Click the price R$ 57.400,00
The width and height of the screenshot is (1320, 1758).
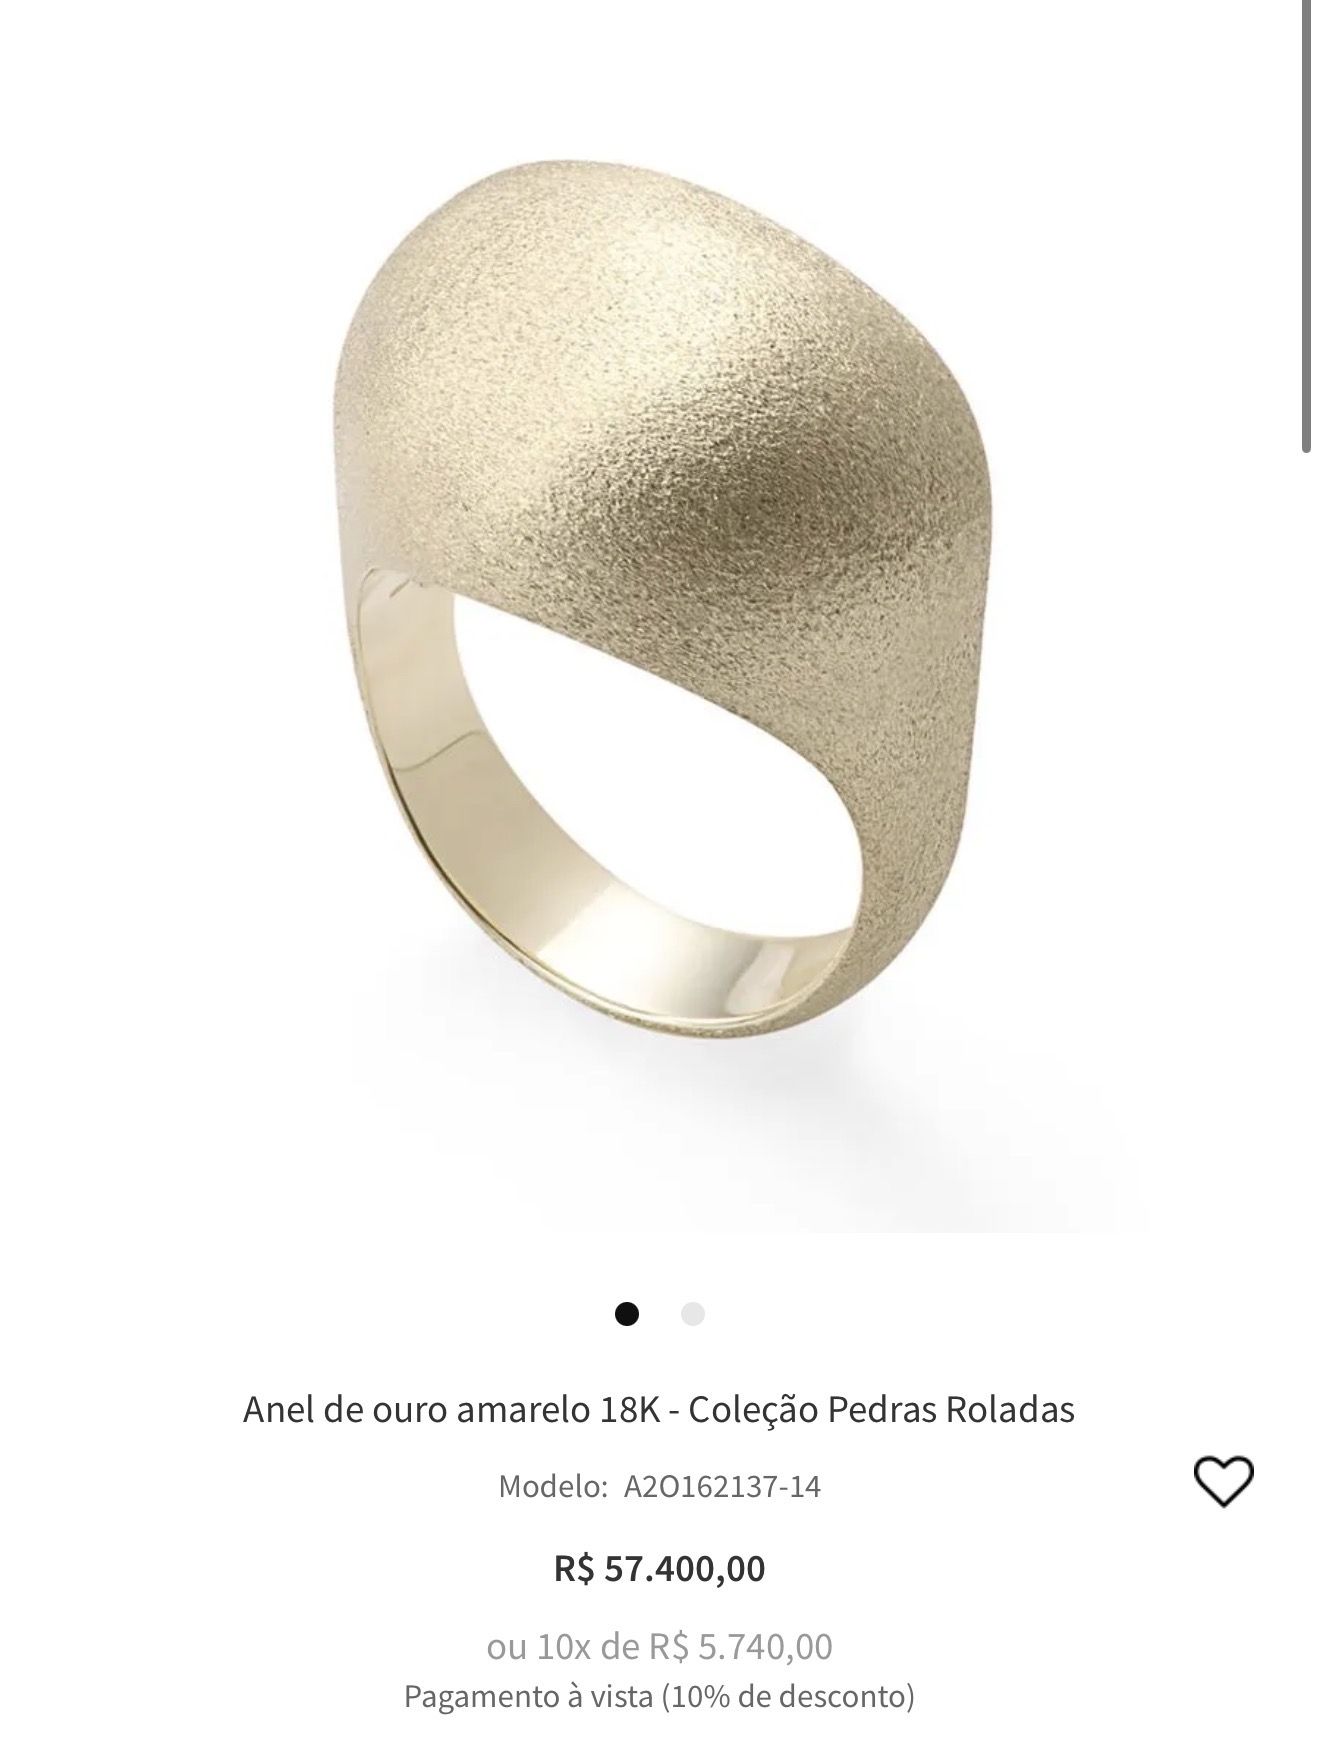pos(660,1568)
